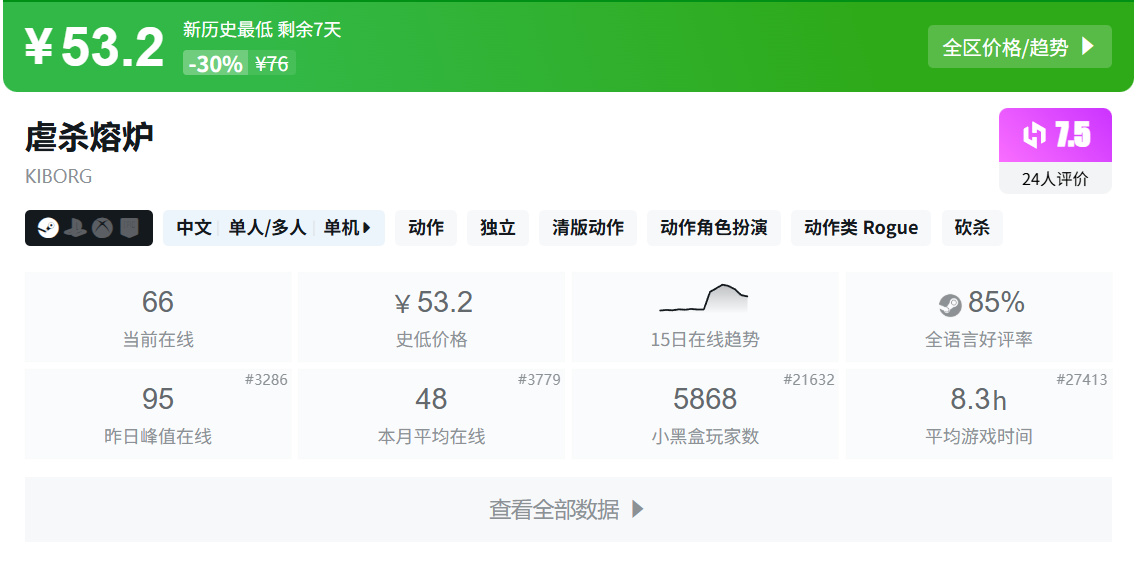The width and height of the screenshot is (1146, 562).
Task: Click the KIBORG subtitle
Action: (58, 177)
